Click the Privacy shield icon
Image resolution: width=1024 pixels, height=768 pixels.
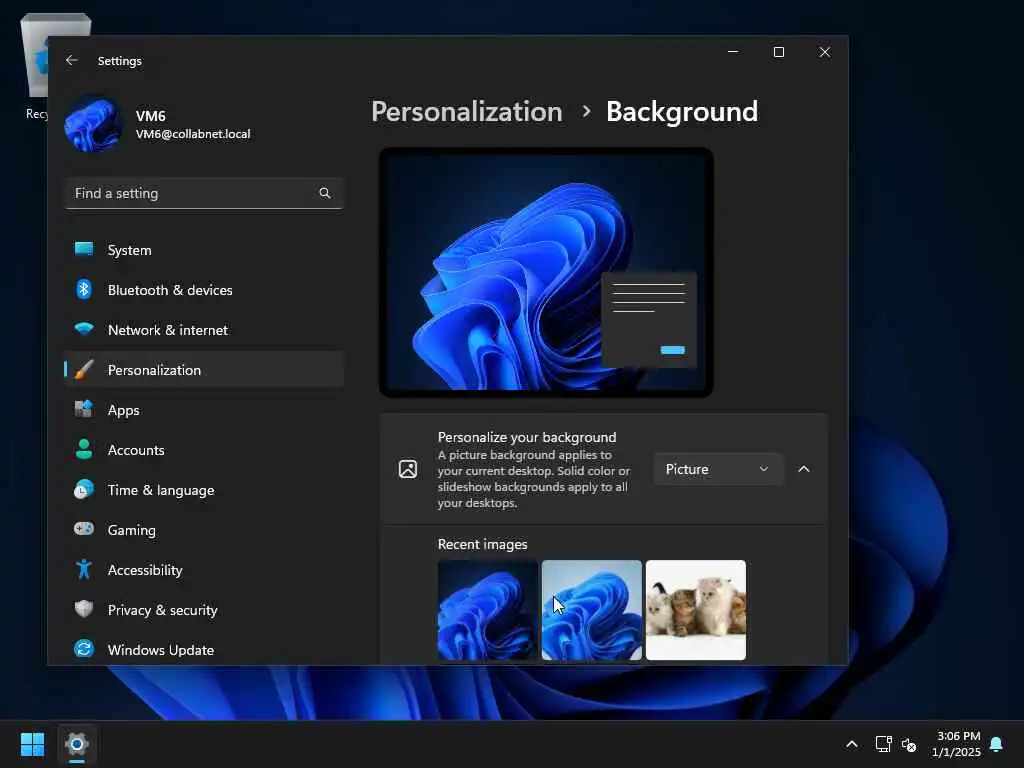84,609
